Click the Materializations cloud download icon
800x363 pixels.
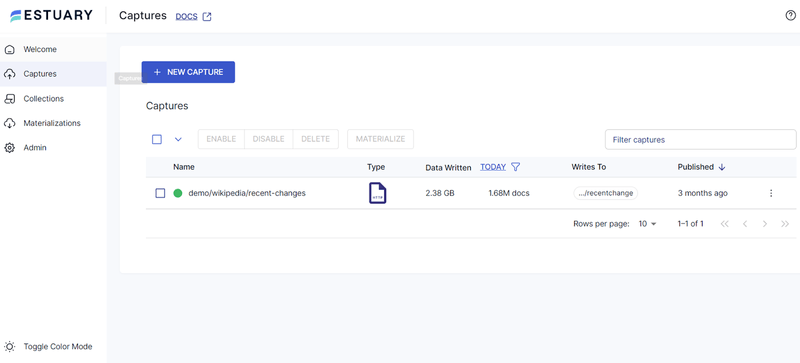[x=9, y=123]
